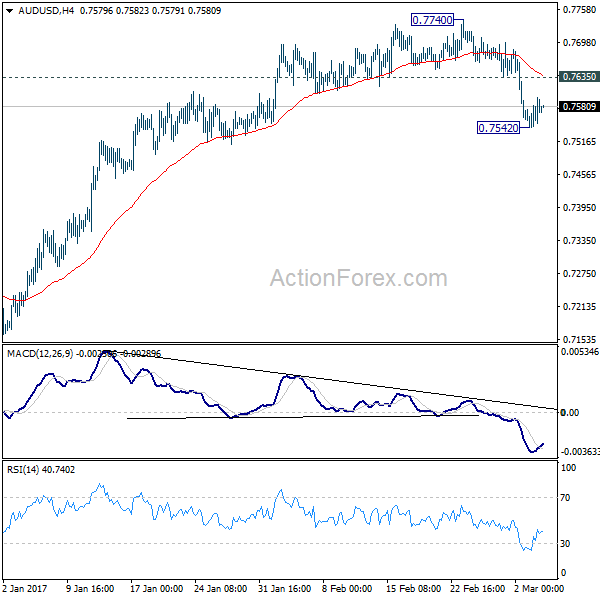Click the 15 Feb 08:00 time label
The image size is (600, 600).
413,588
